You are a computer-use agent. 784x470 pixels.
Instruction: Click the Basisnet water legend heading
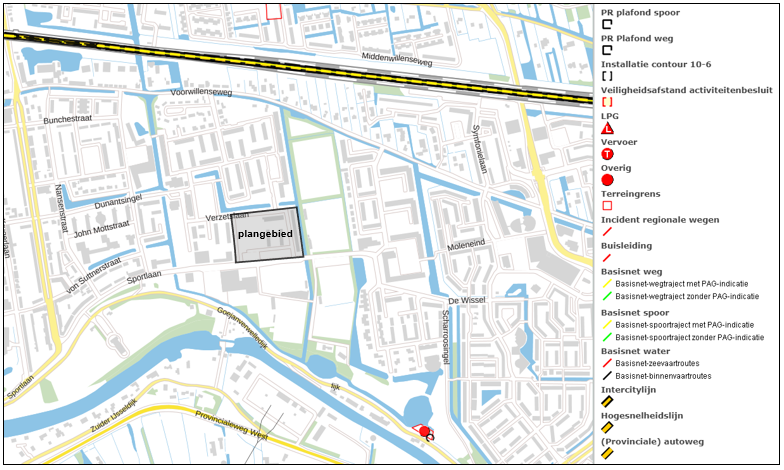(636, 351)
